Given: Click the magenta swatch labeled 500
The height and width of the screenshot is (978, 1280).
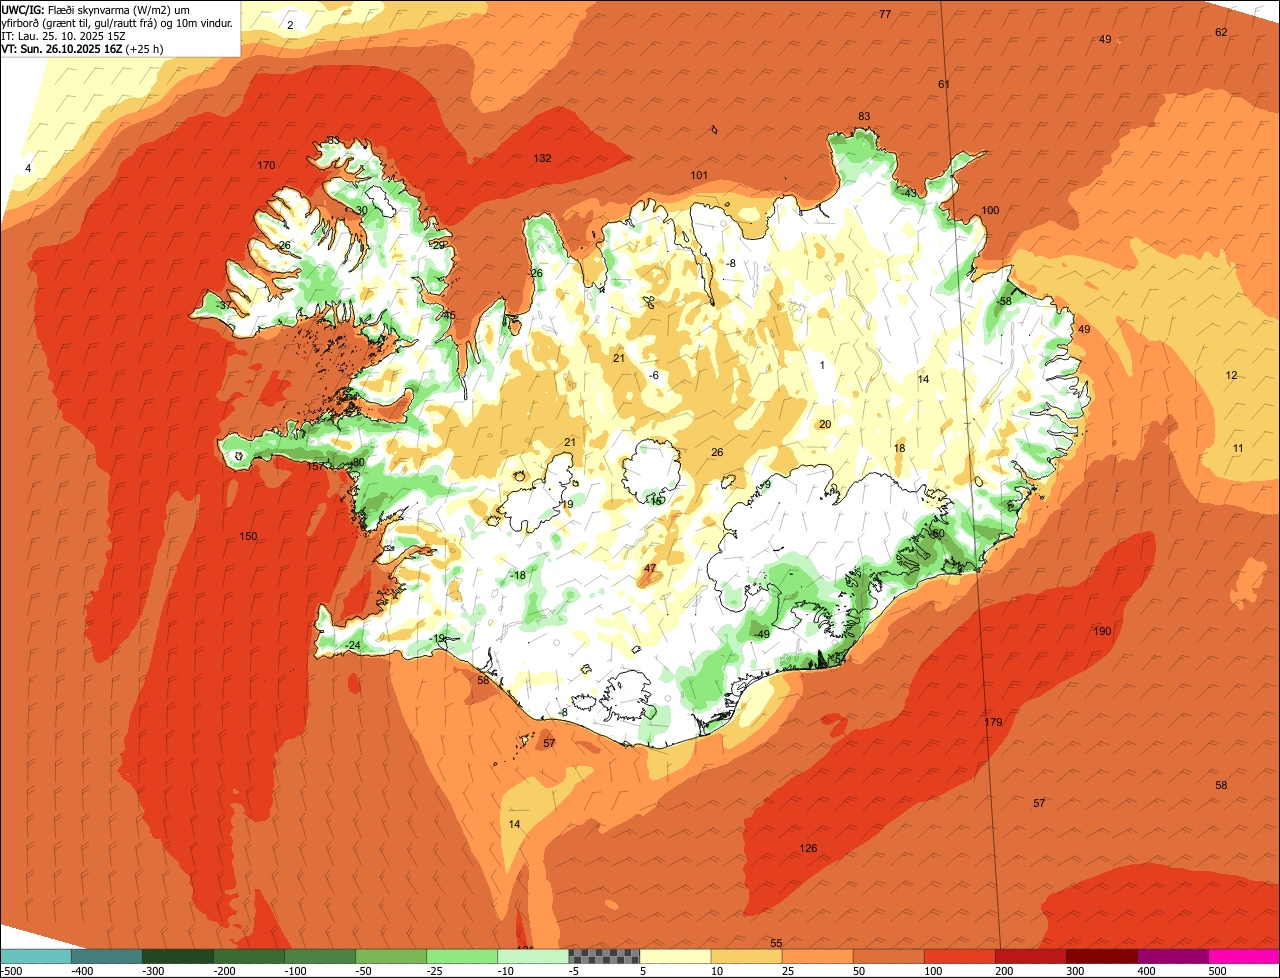Looking at the screenshot, I should point(1244,956).
